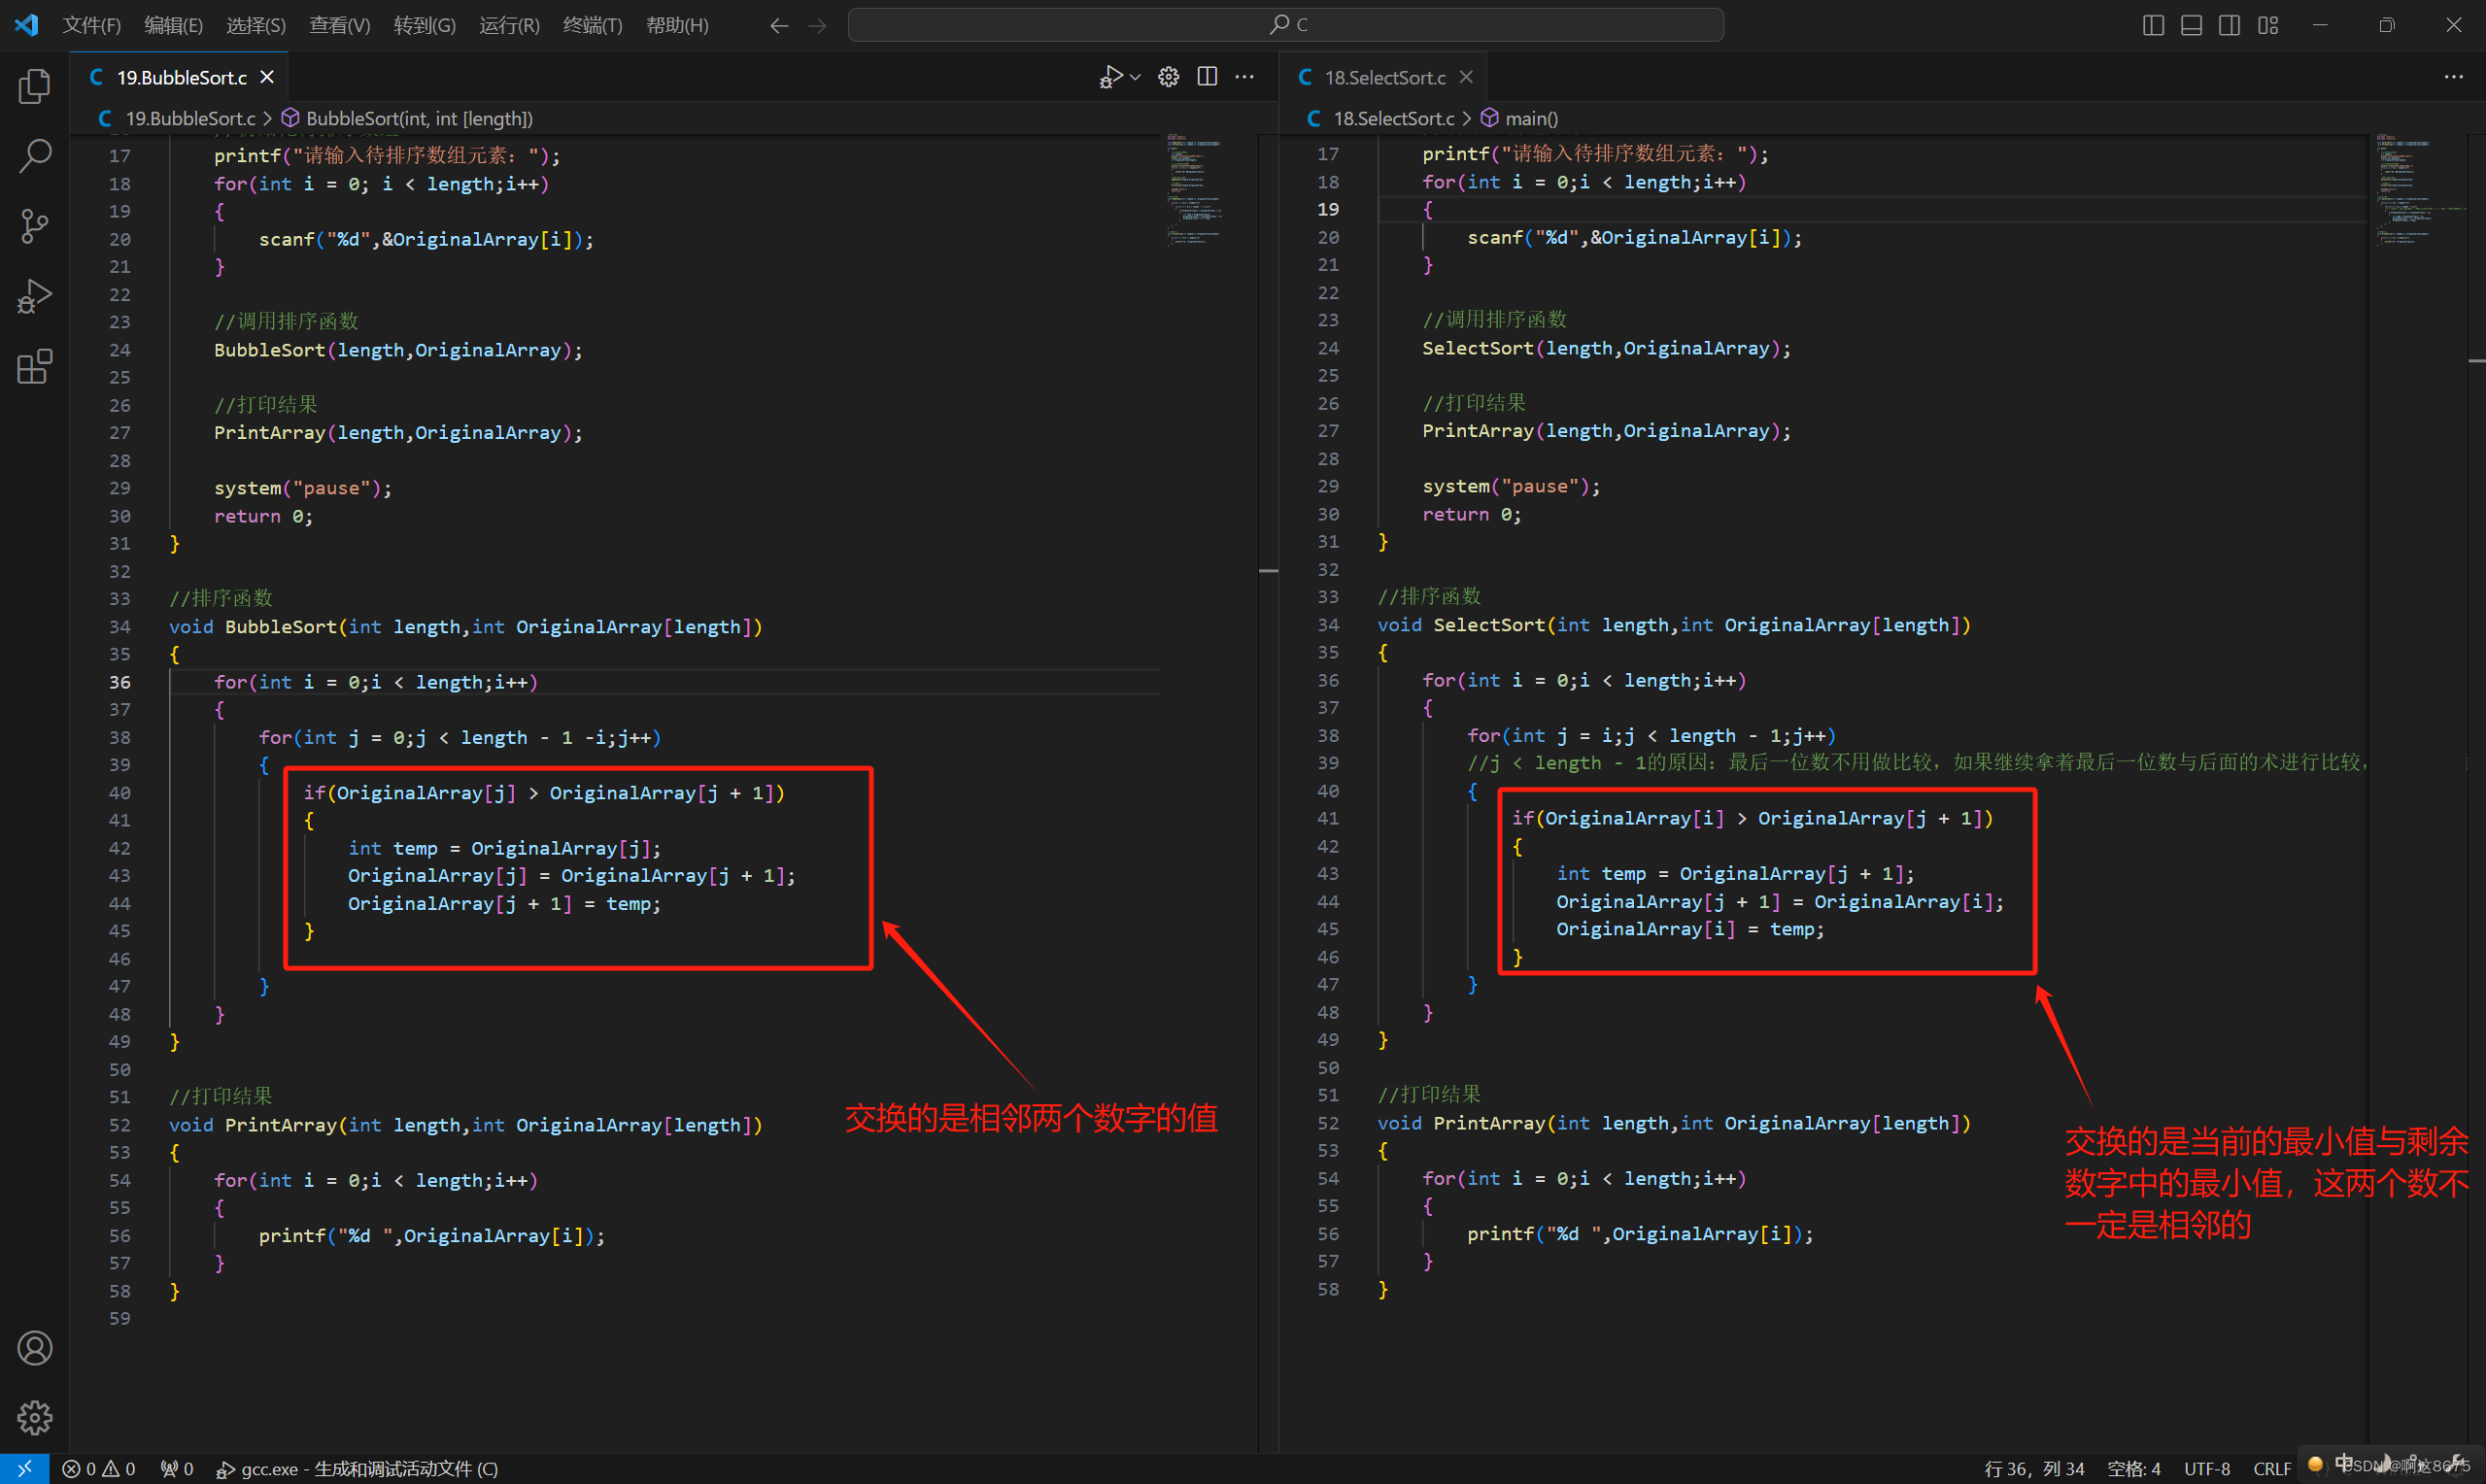
Task: Click the SelectSort(length,OriginalArray) call on line 24
Action: tap(1606, 348)
